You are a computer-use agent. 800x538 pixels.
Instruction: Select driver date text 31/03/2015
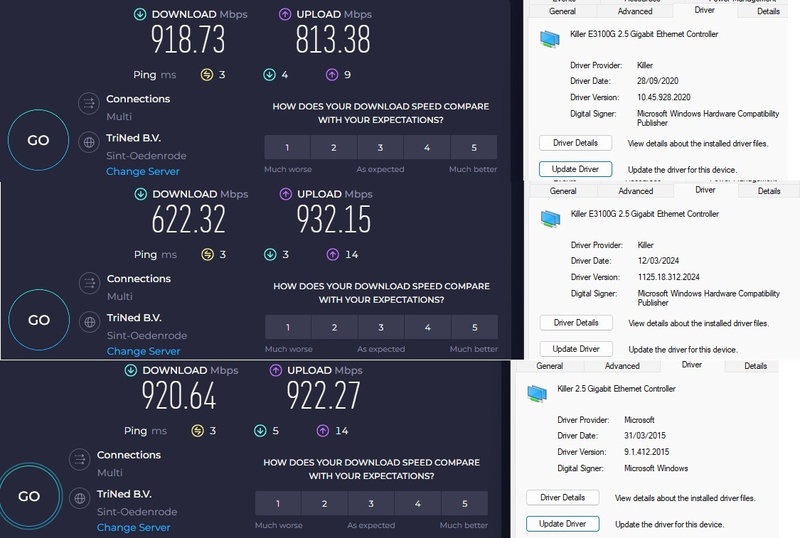pyautogui.click(x=645, y=436)
